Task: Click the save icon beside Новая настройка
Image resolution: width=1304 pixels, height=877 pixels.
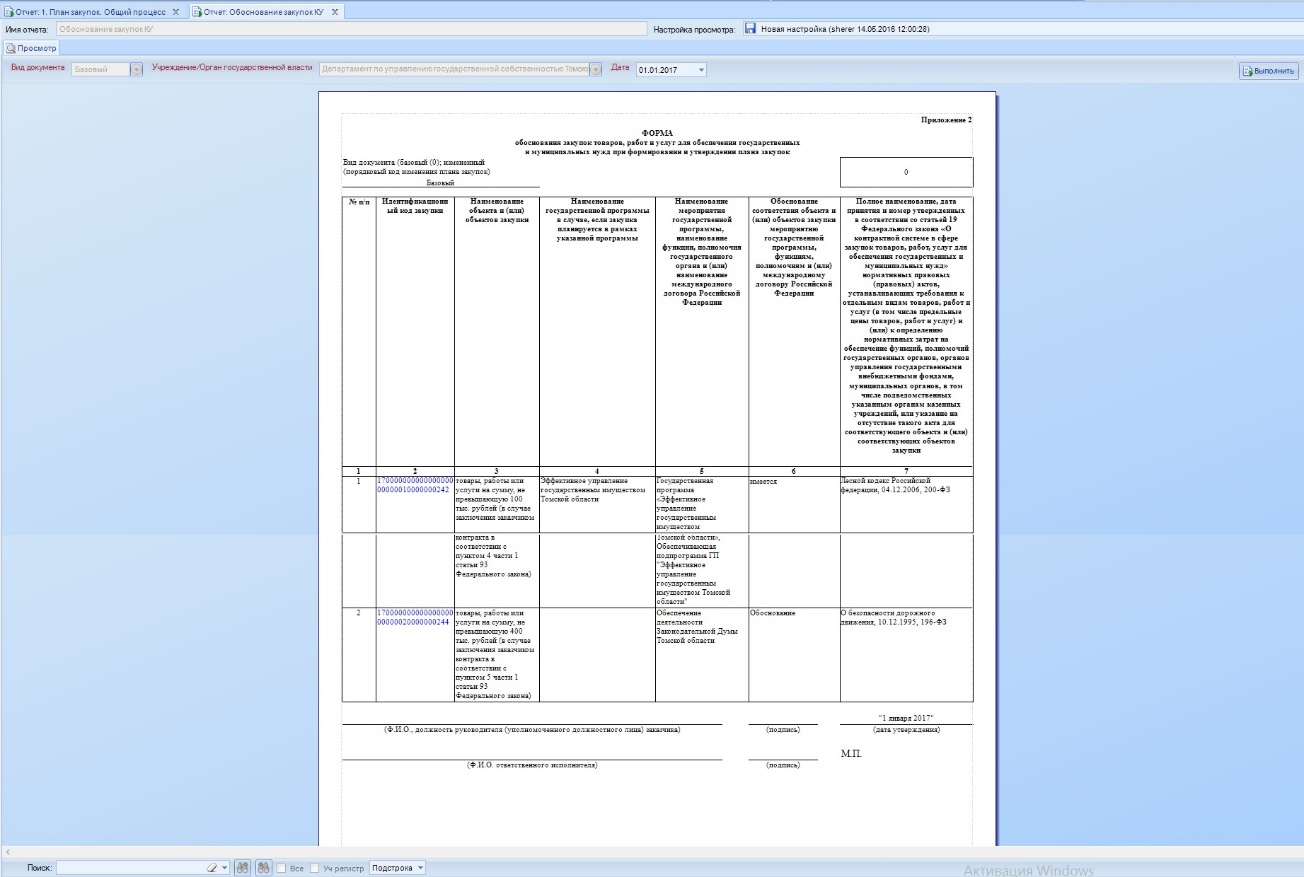Action: pos(750,30)
